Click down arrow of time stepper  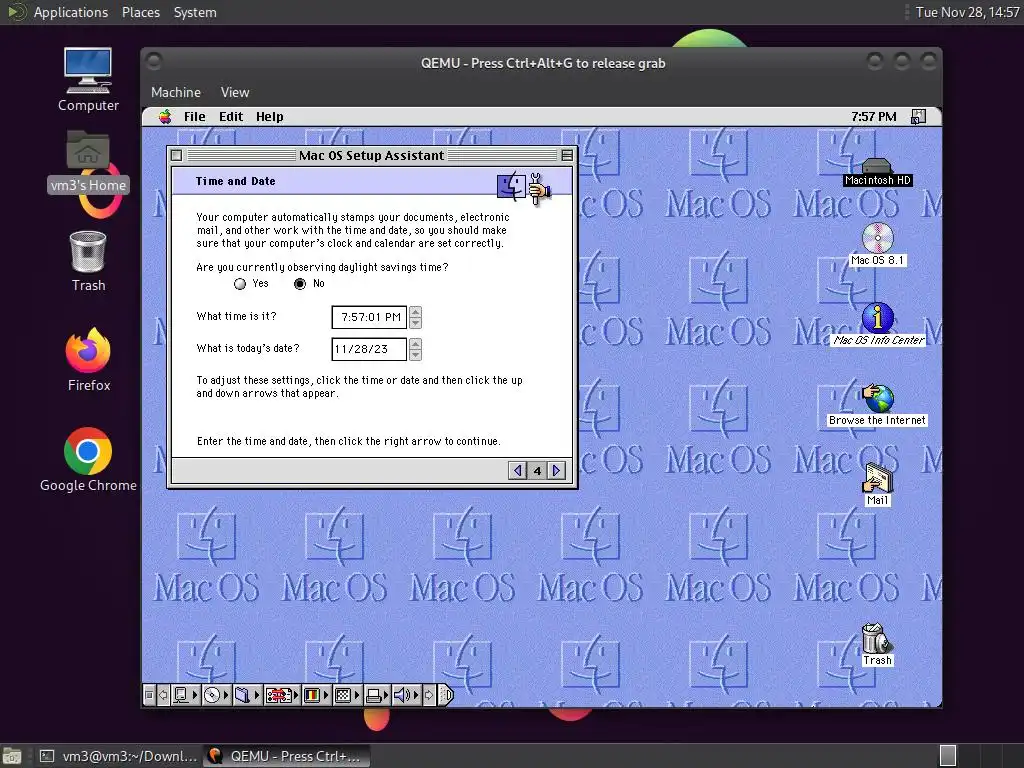415,323
